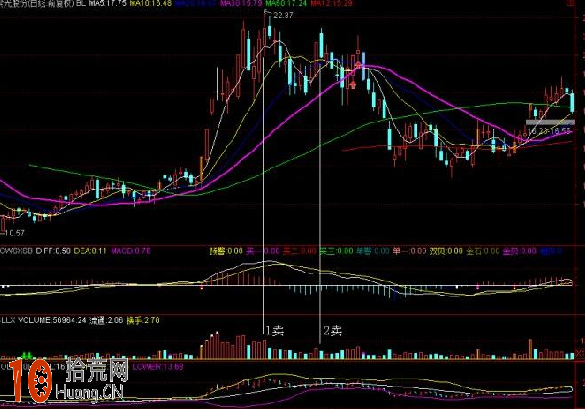Click the DEA:0.11 value in MACD panel
This screenshot has width=585, height=409.
90,251
